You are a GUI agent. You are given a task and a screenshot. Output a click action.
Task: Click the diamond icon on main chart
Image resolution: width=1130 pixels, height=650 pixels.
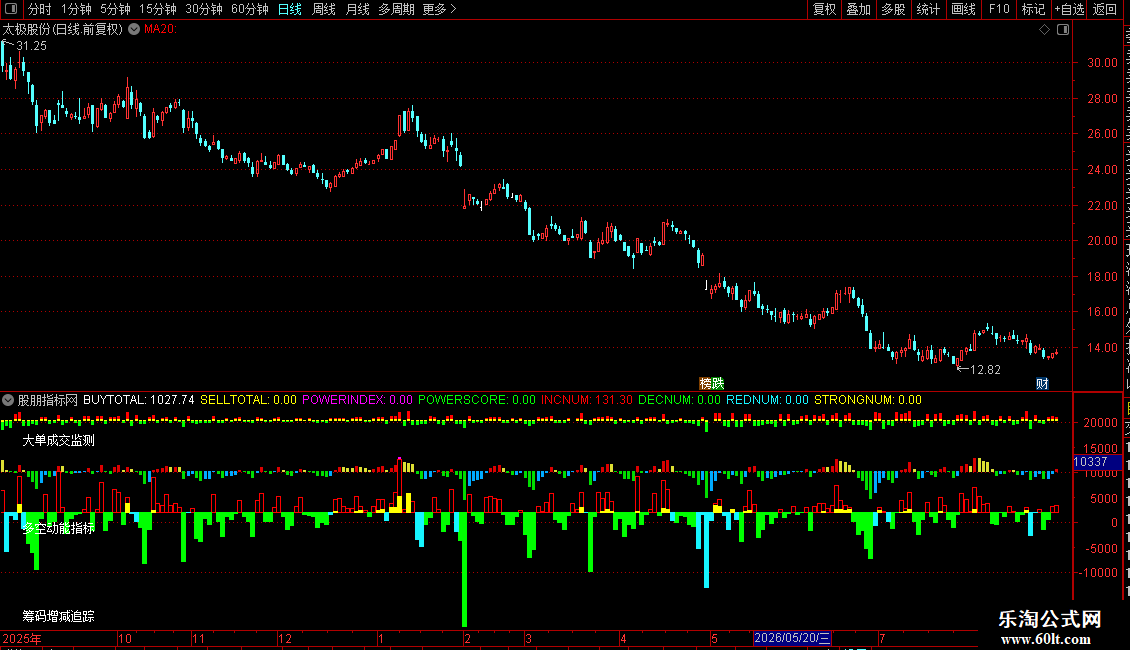(x=1044, y=30)
